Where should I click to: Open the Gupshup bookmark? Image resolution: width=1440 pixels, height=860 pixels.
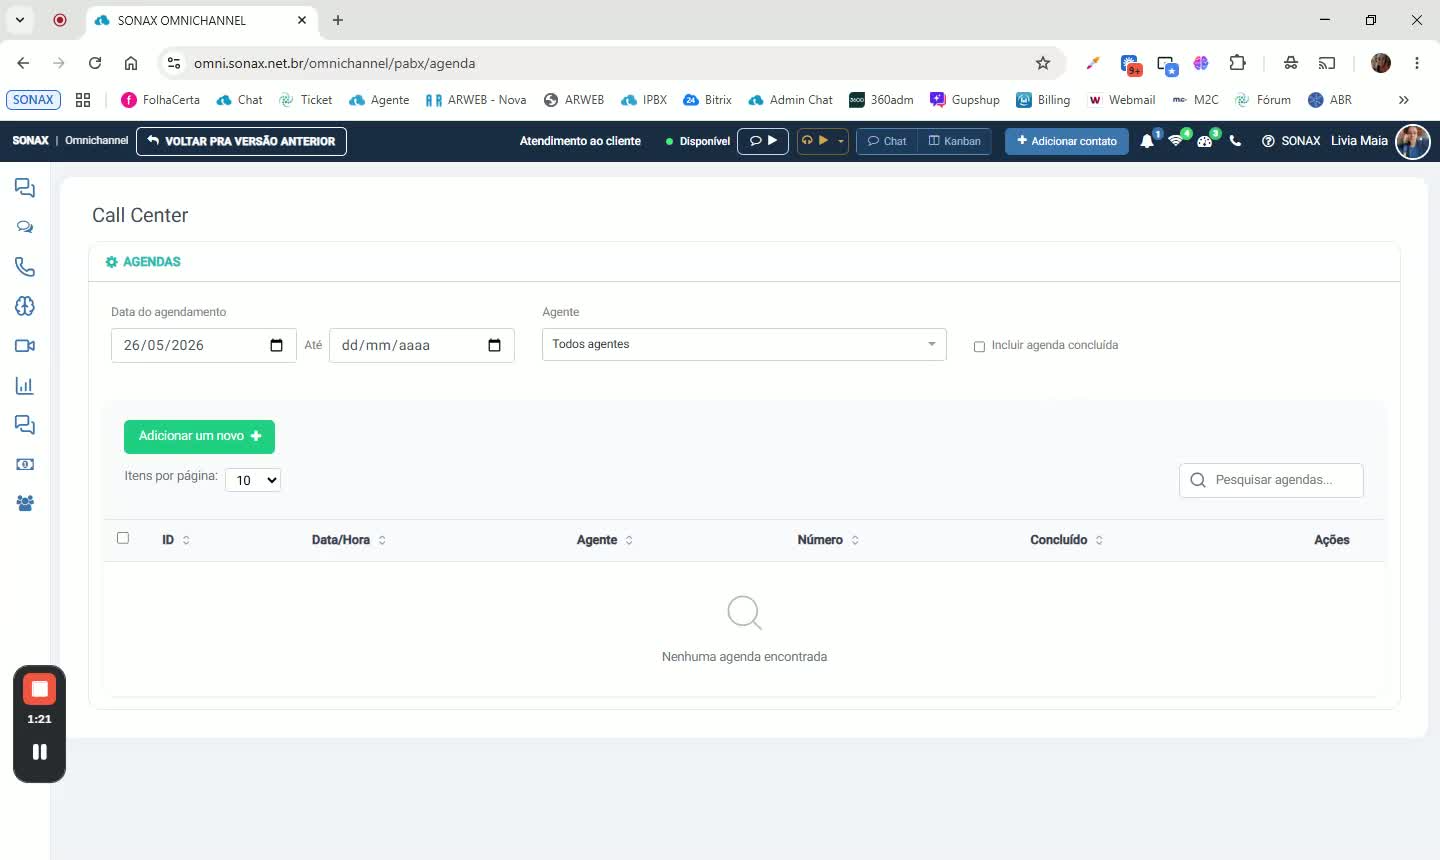(x=964, y=100)
